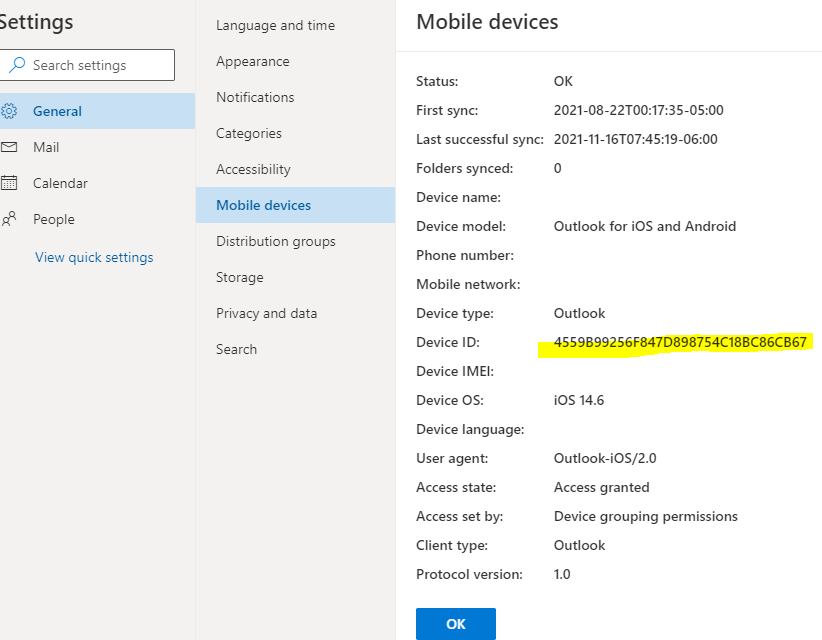Click the Phone number: label
This screenshot has height=640, width=822.
tap(465, 255)
